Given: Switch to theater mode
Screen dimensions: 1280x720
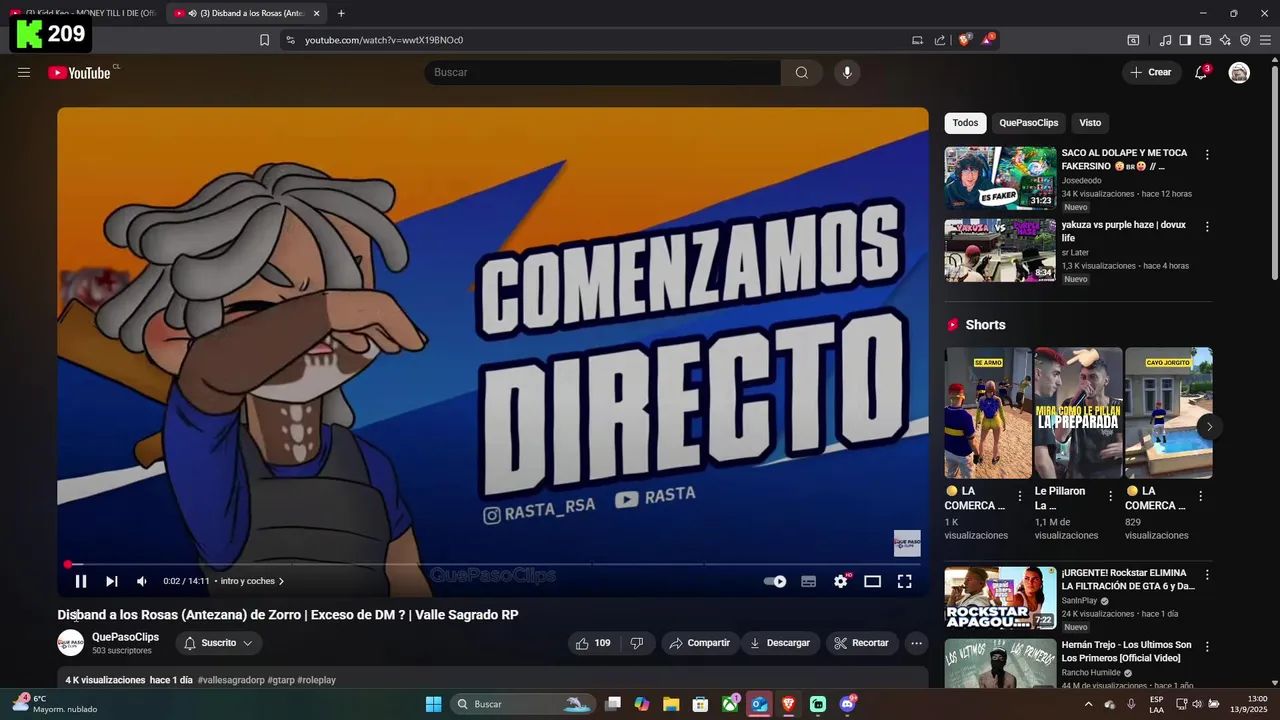Looking at the screenshot, I should pos(872,581).
